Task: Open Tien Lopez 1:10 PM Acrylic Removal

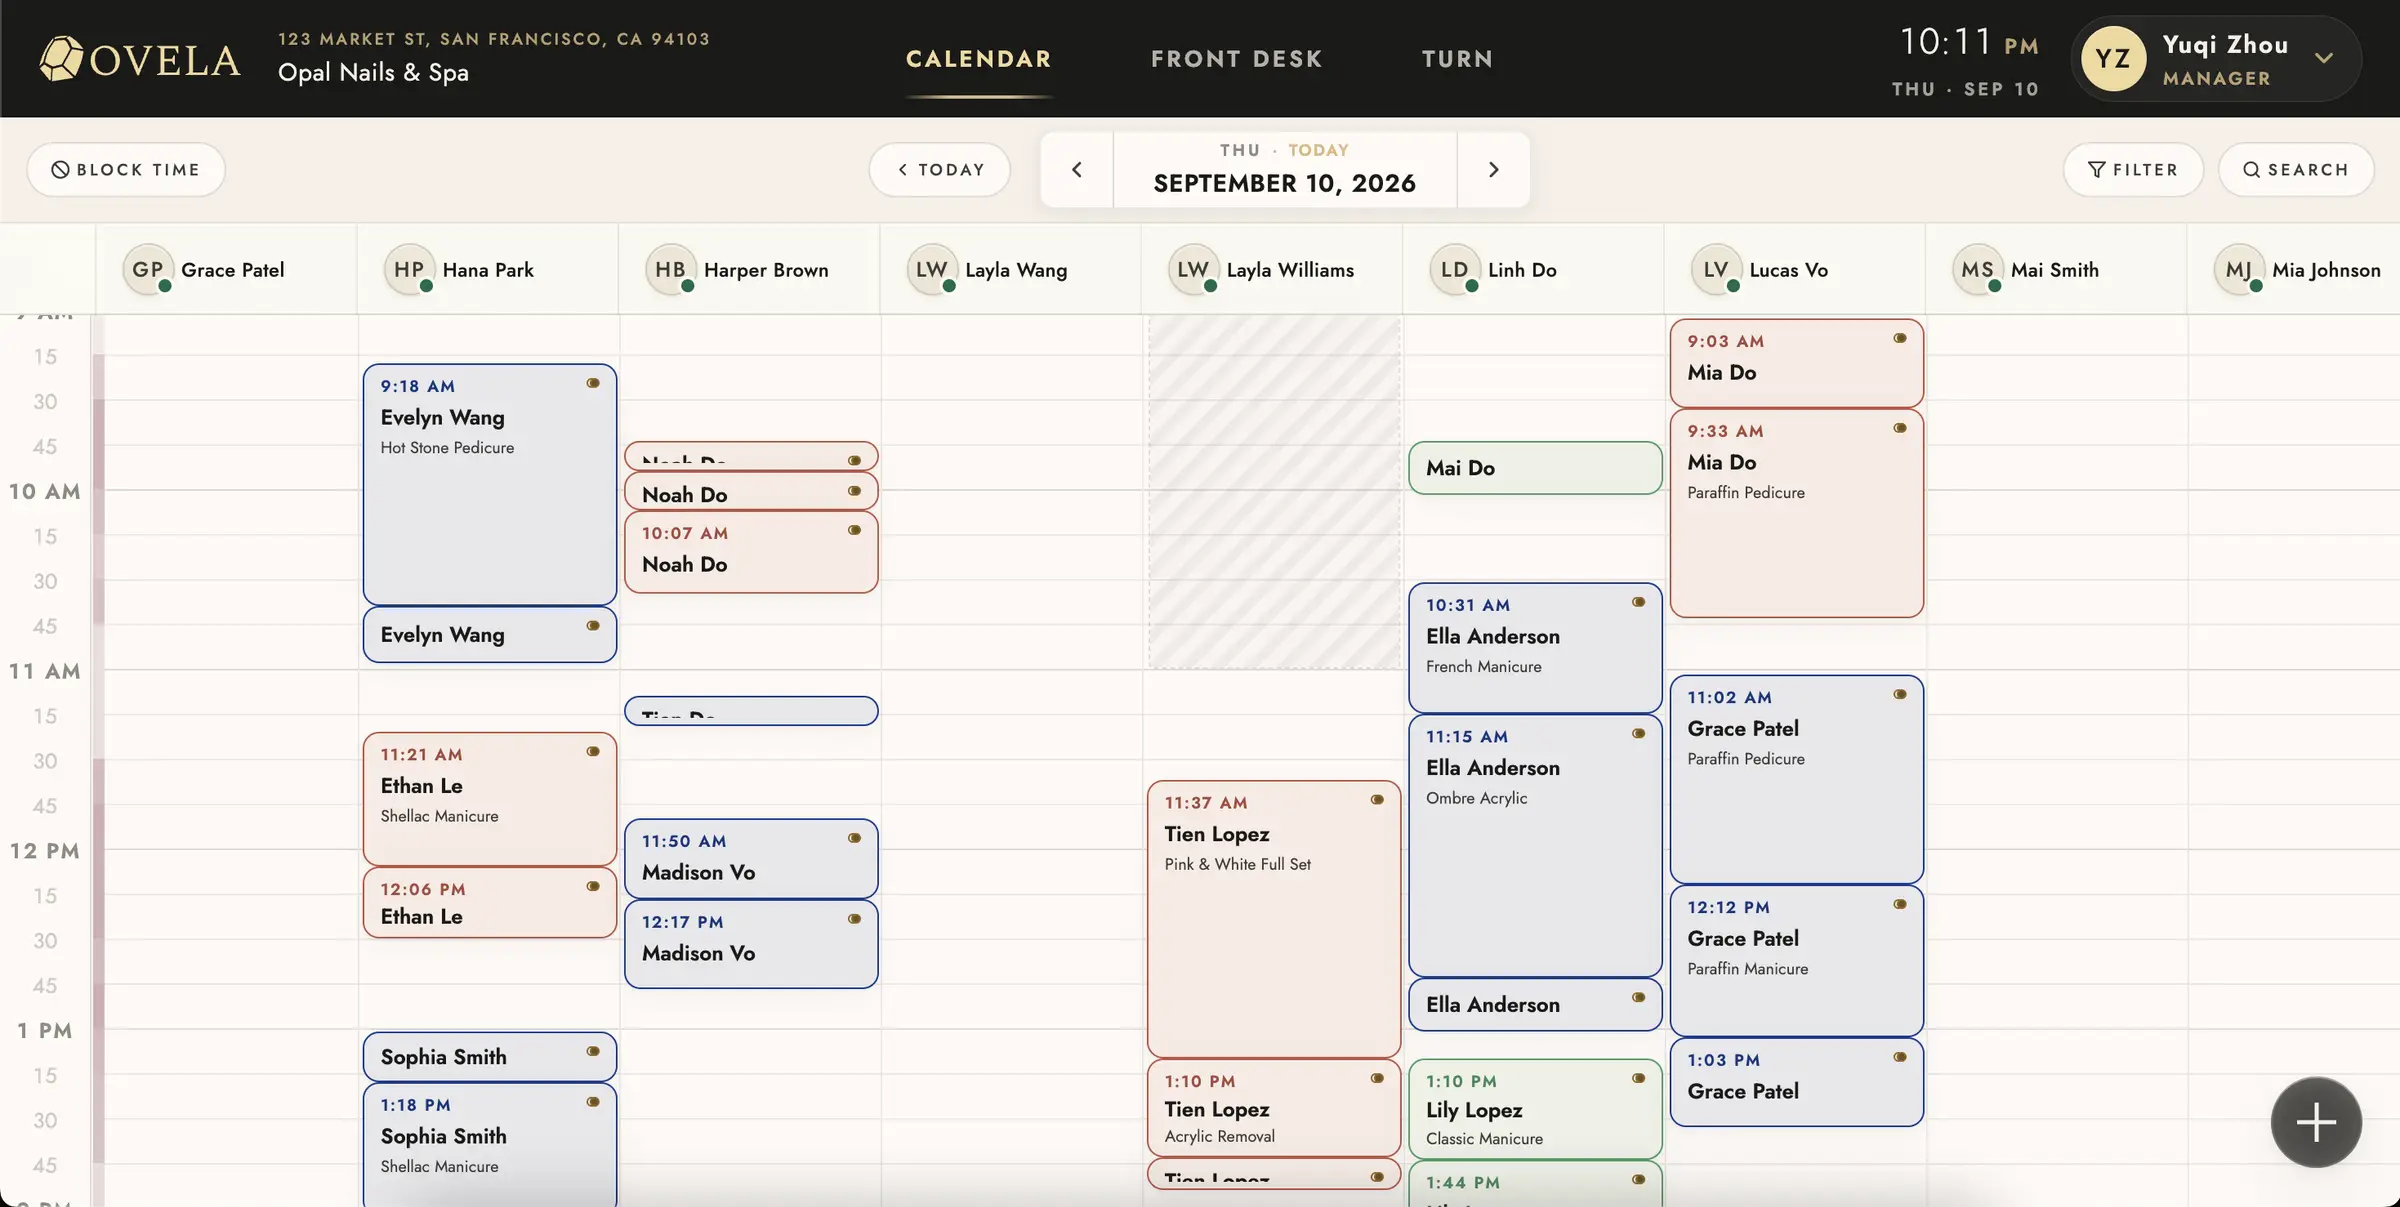Action: point(1274,1108)
